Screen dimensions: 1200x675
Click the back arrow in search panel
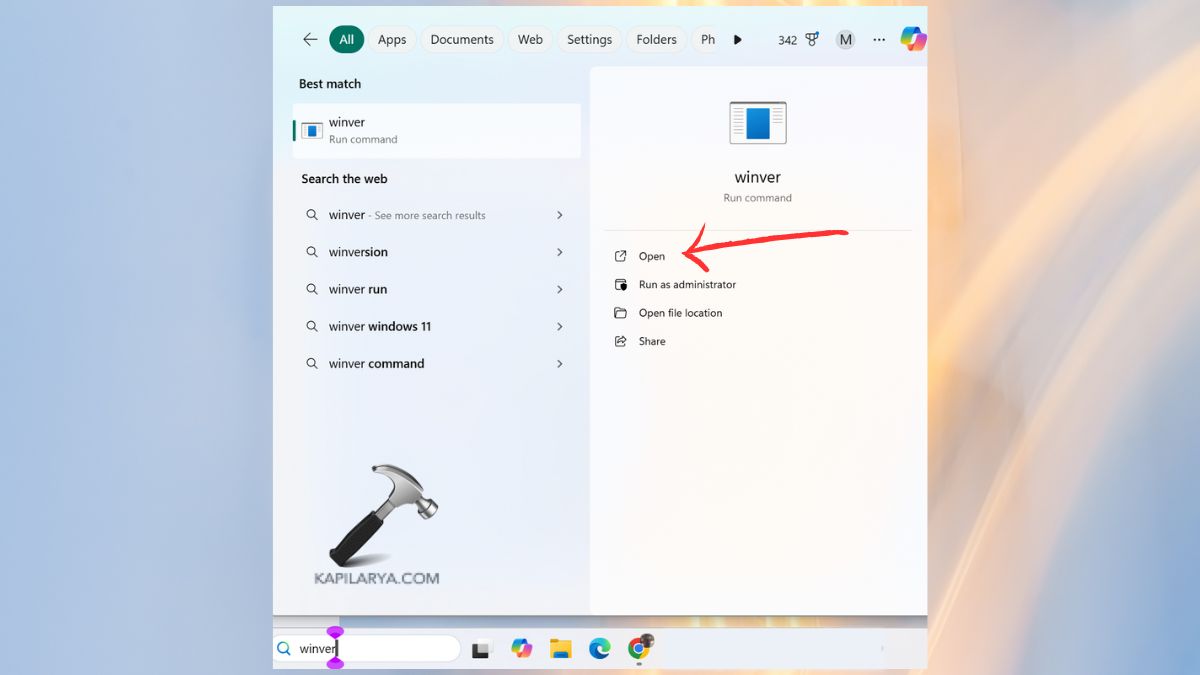coord(310,40)
